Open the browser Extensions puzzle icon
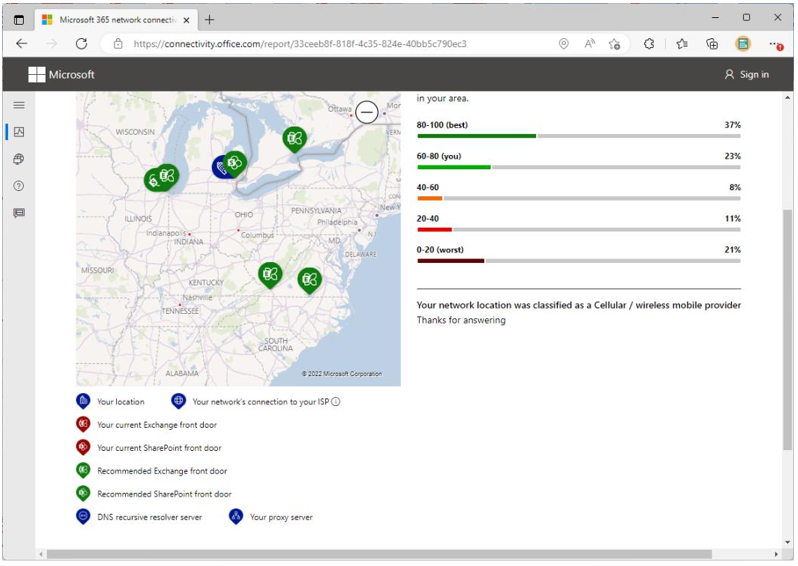 click(x=649, y=44)
